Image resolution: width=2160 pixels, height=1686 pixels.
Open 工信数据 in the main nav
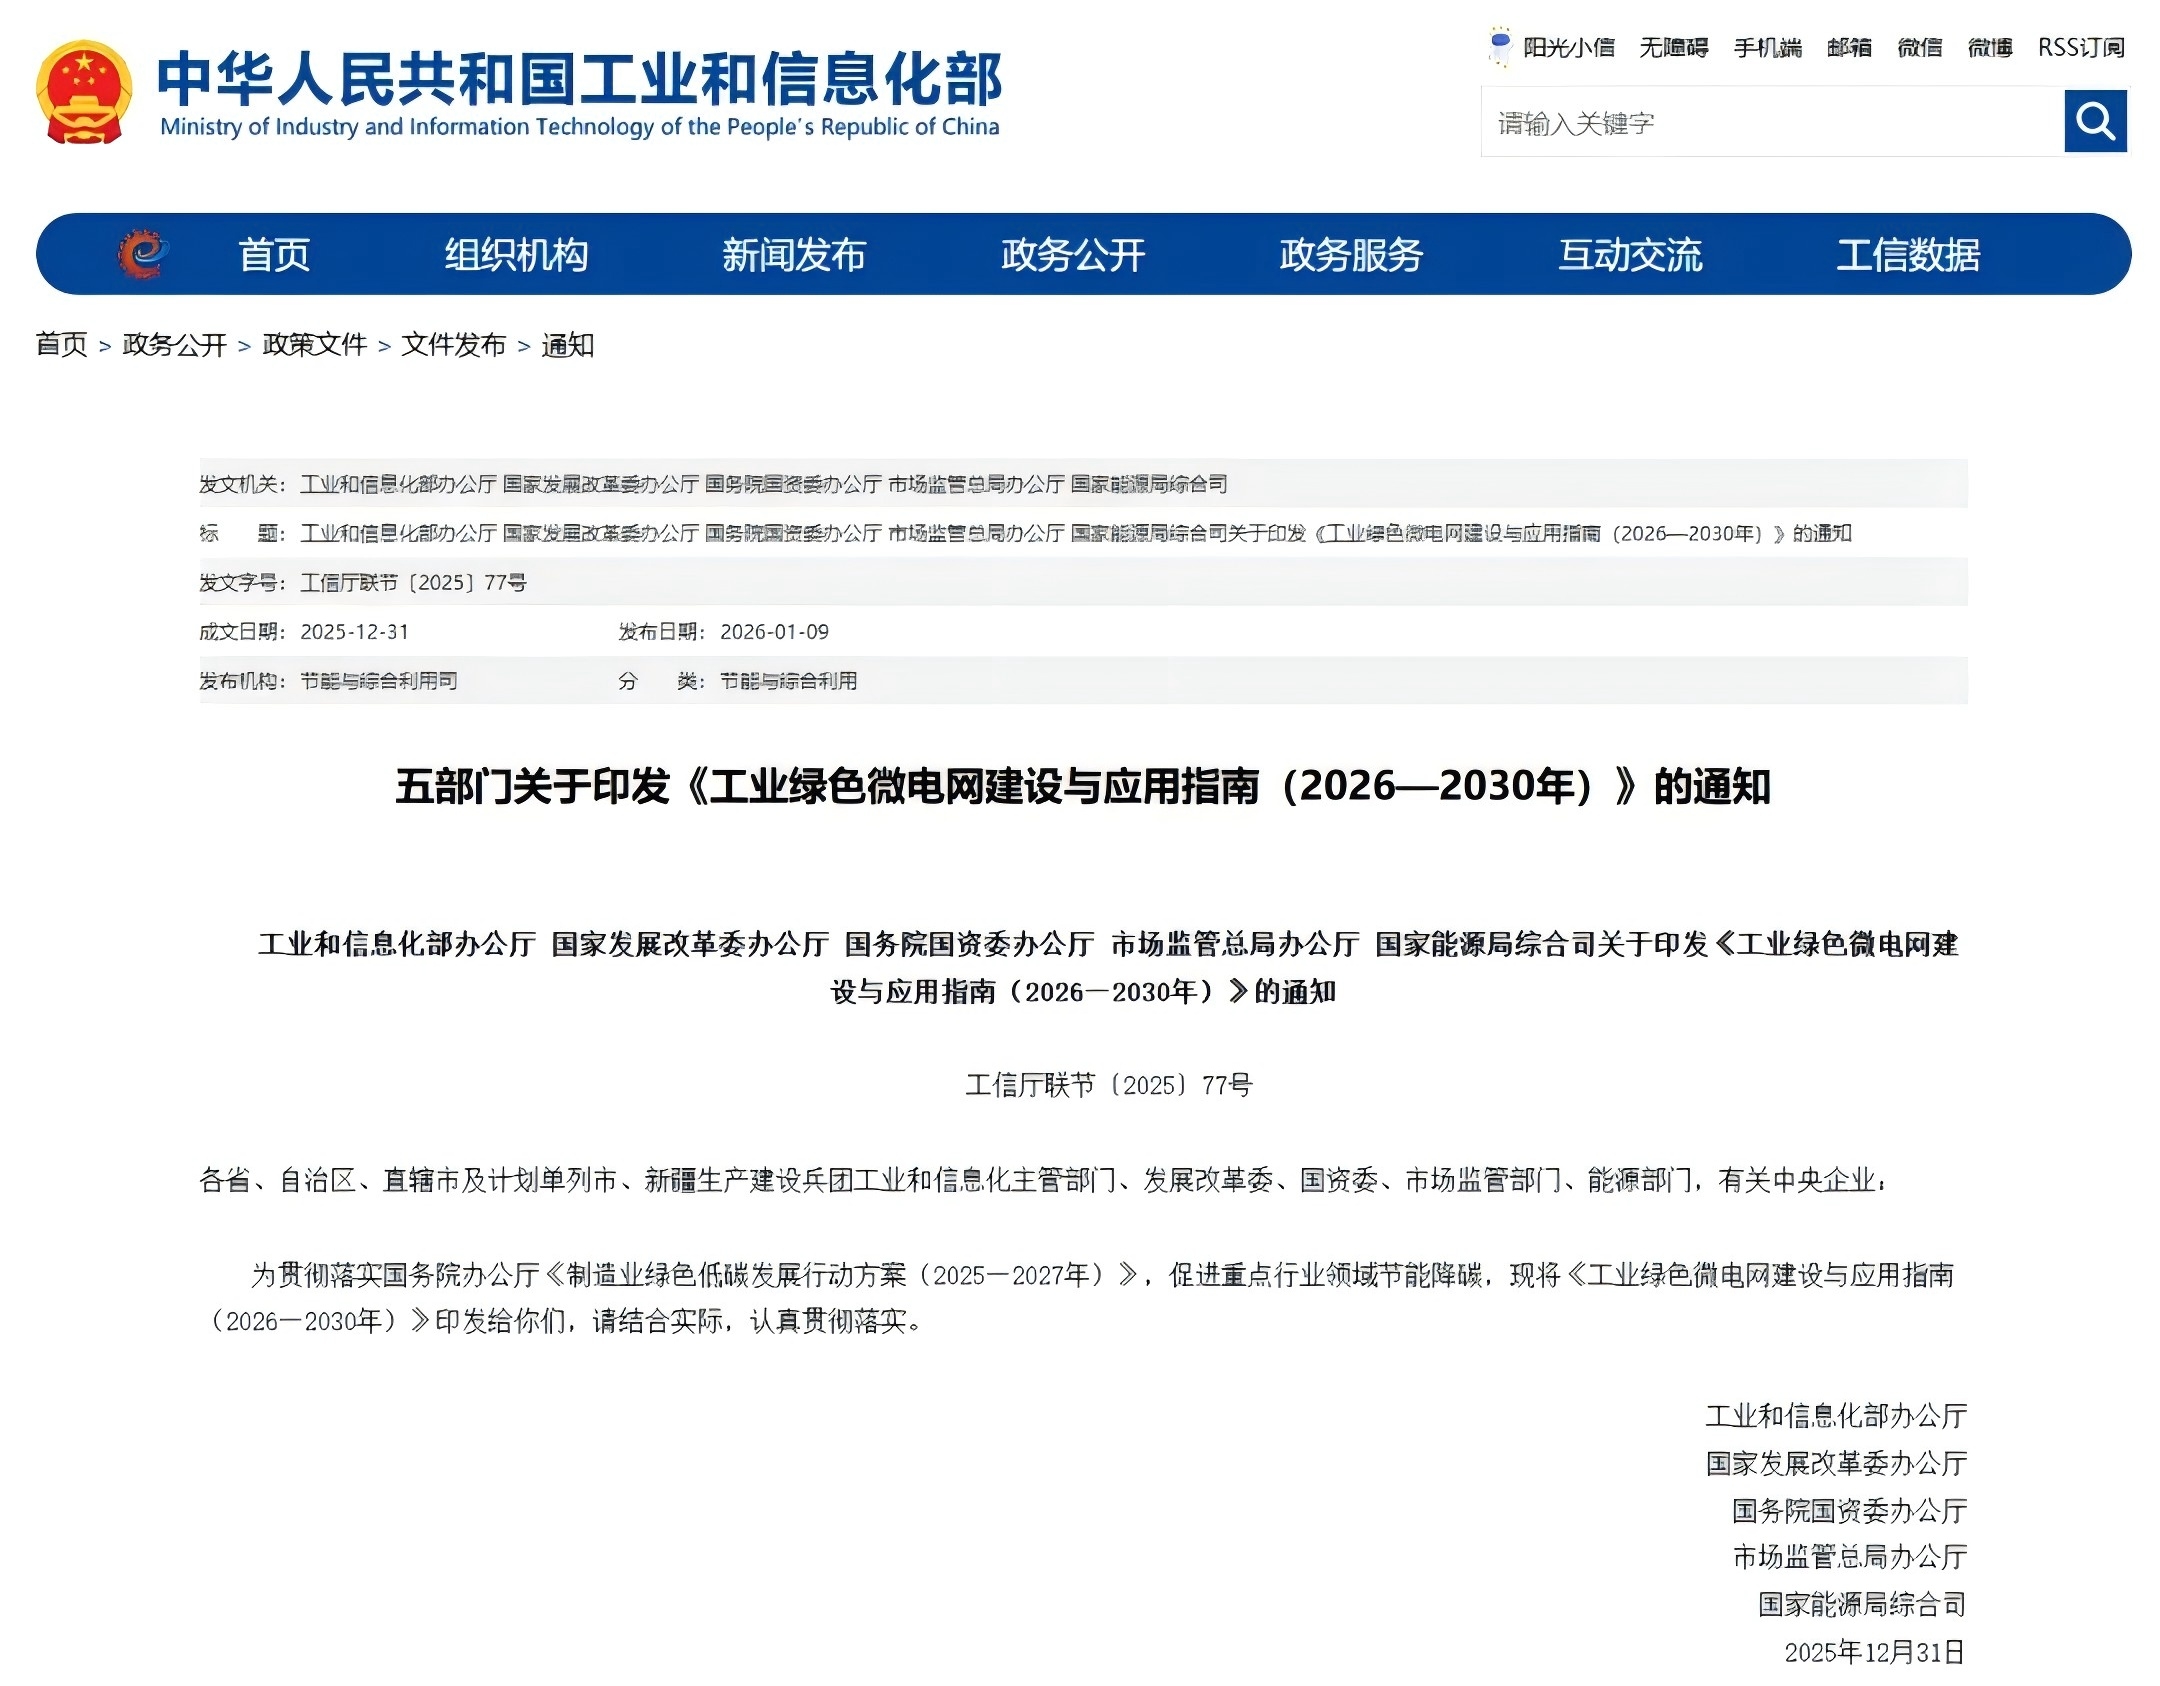pos(1908,254)
